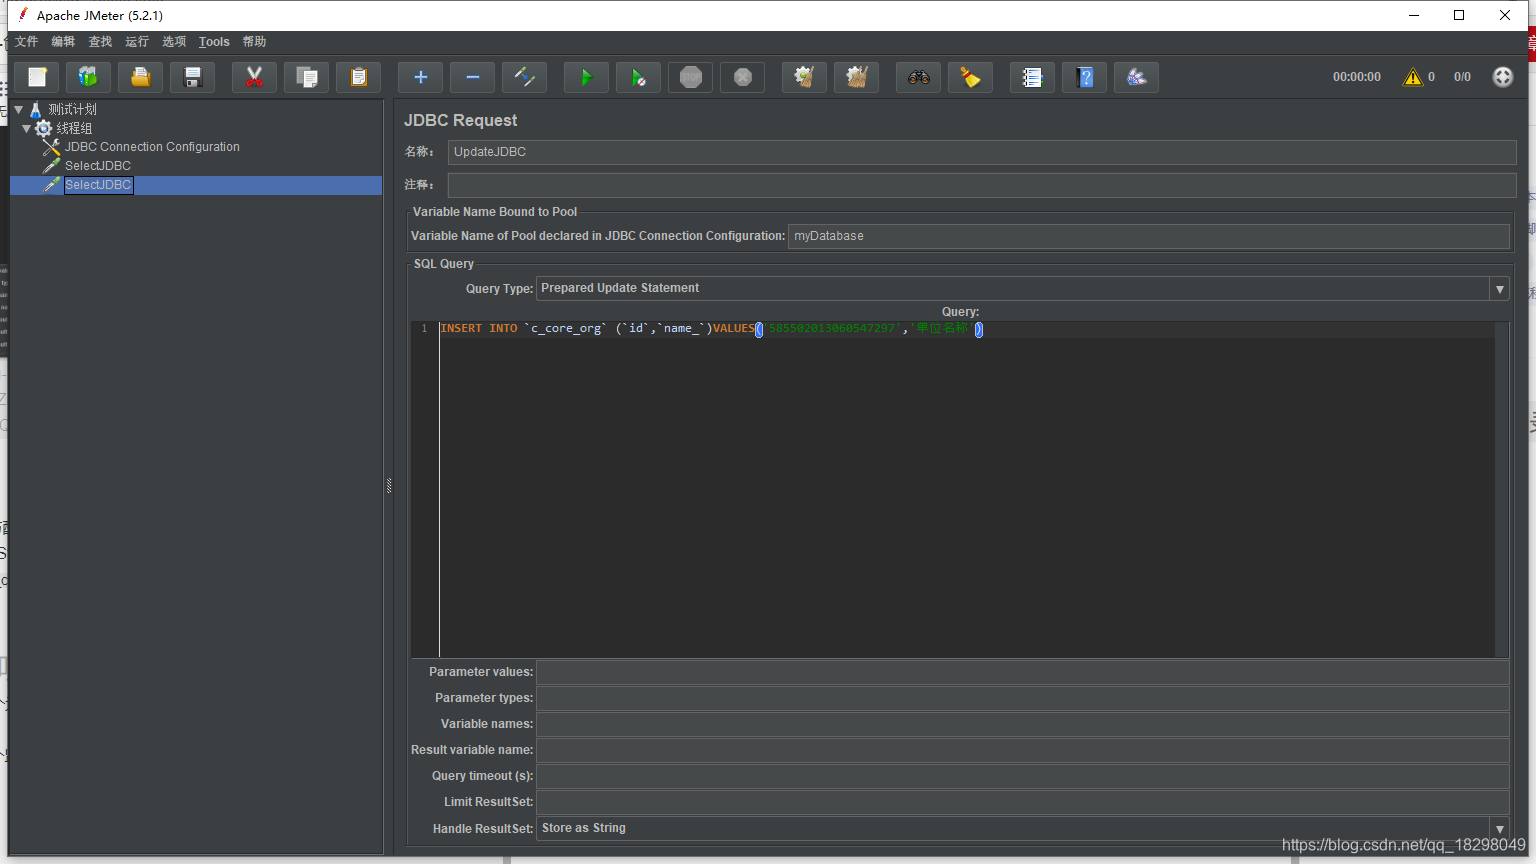Screen dimensions: 1536x864
Task: Save the test plan with the disk icon
Action: [193, 77]
